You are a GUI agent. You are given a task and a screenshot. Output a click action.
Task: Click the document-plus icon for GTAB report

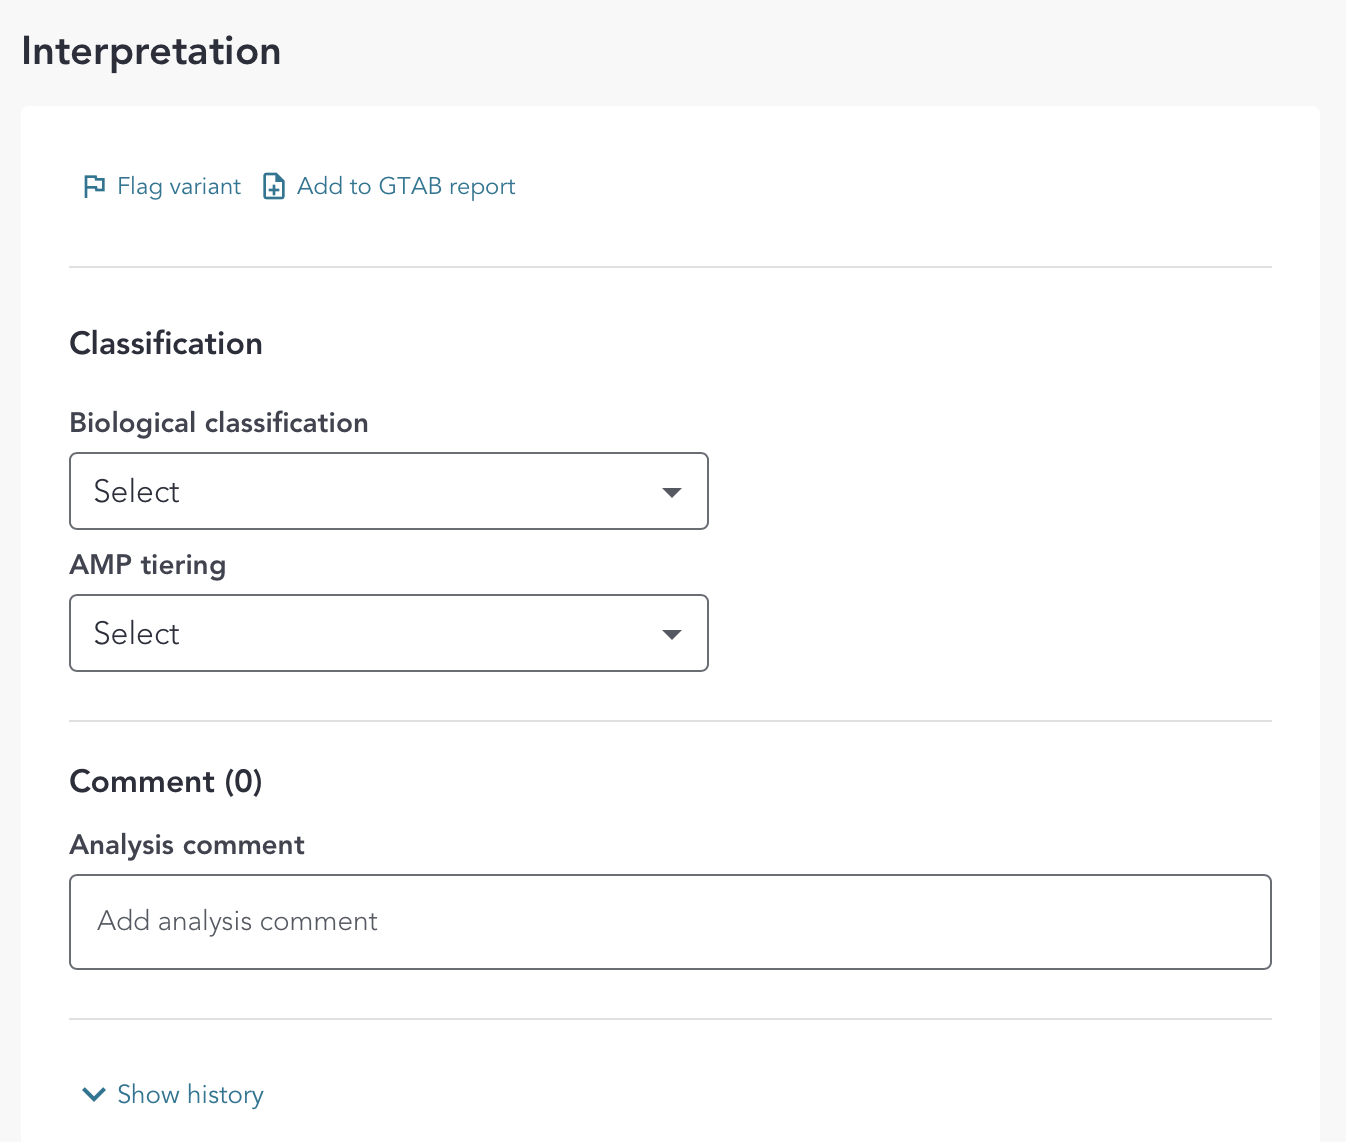[x=273, y=186]
